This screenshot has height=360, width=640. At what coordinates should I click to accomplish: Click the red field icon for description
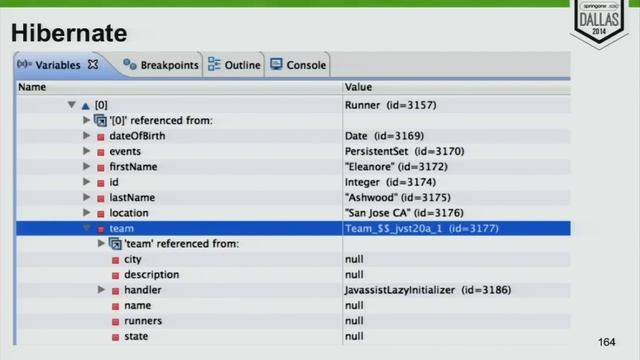point(116,276)
